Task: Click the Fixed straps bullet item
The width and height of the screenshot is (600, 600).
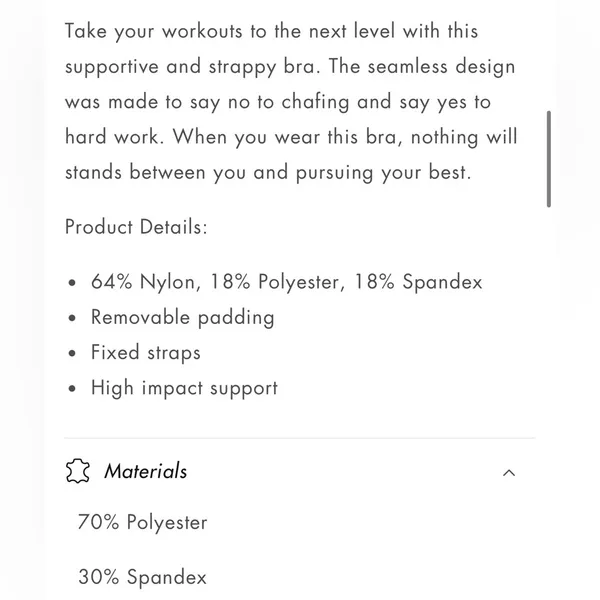Action: (x=145, y=352)
